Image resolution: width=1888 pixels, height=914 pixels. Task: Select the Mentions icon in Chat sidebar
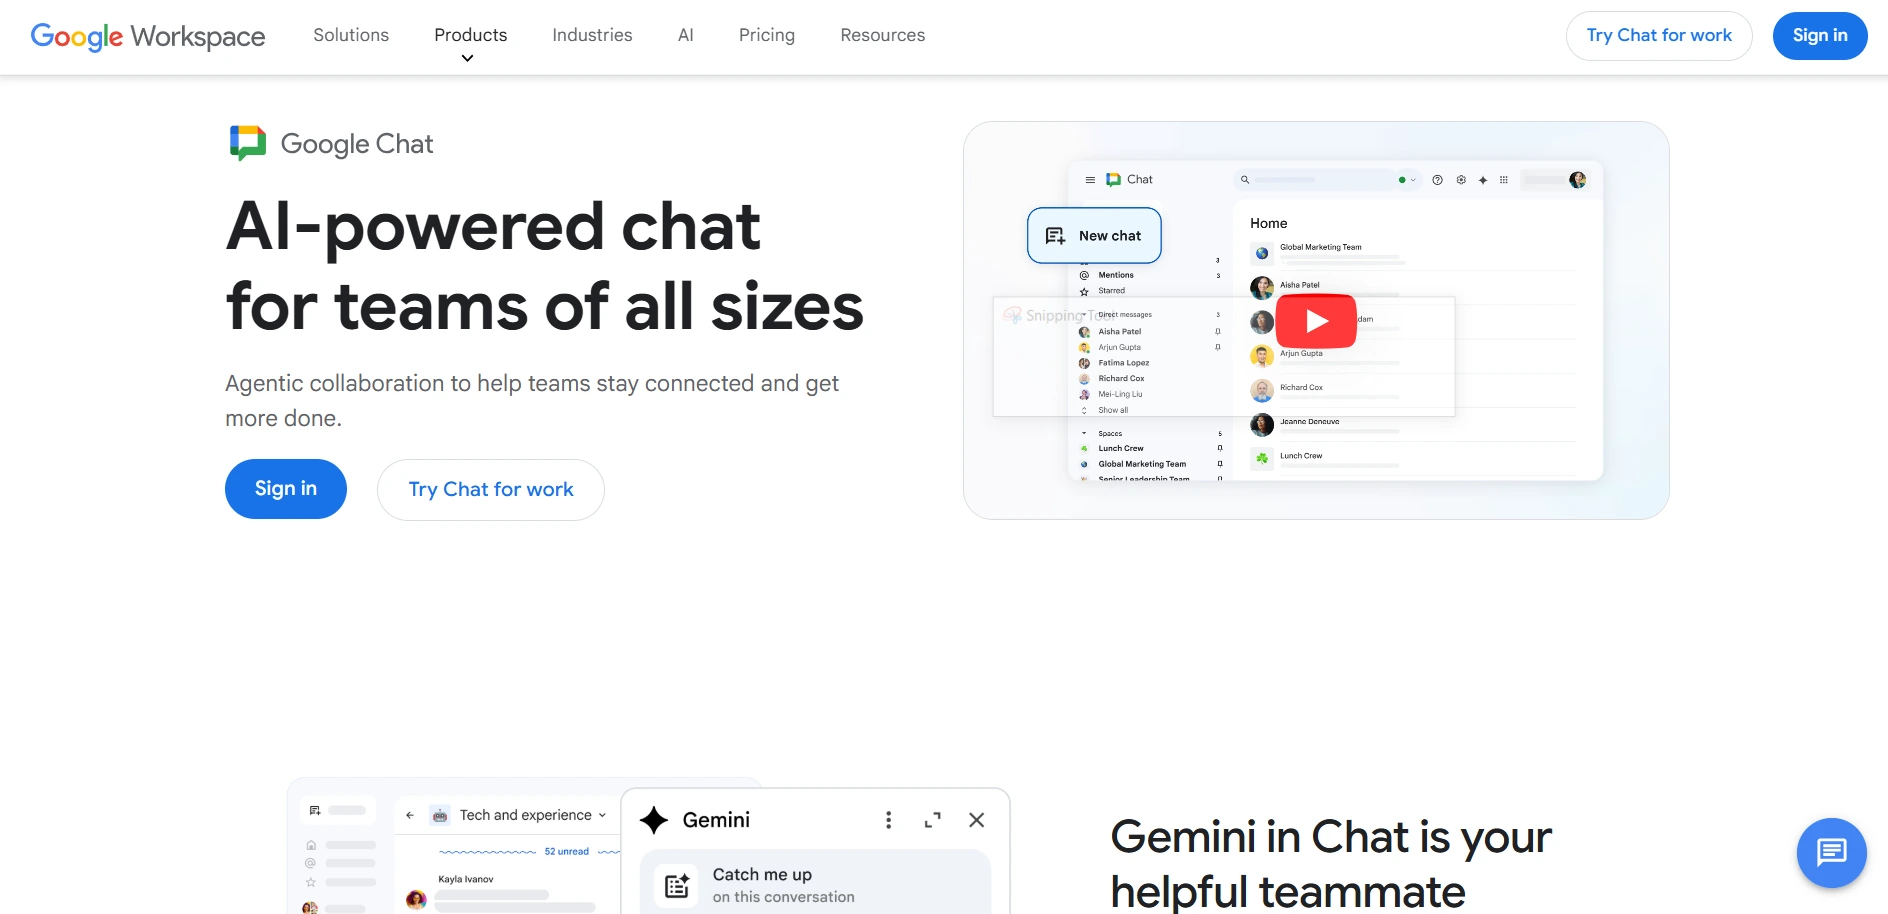(1084, 275)
